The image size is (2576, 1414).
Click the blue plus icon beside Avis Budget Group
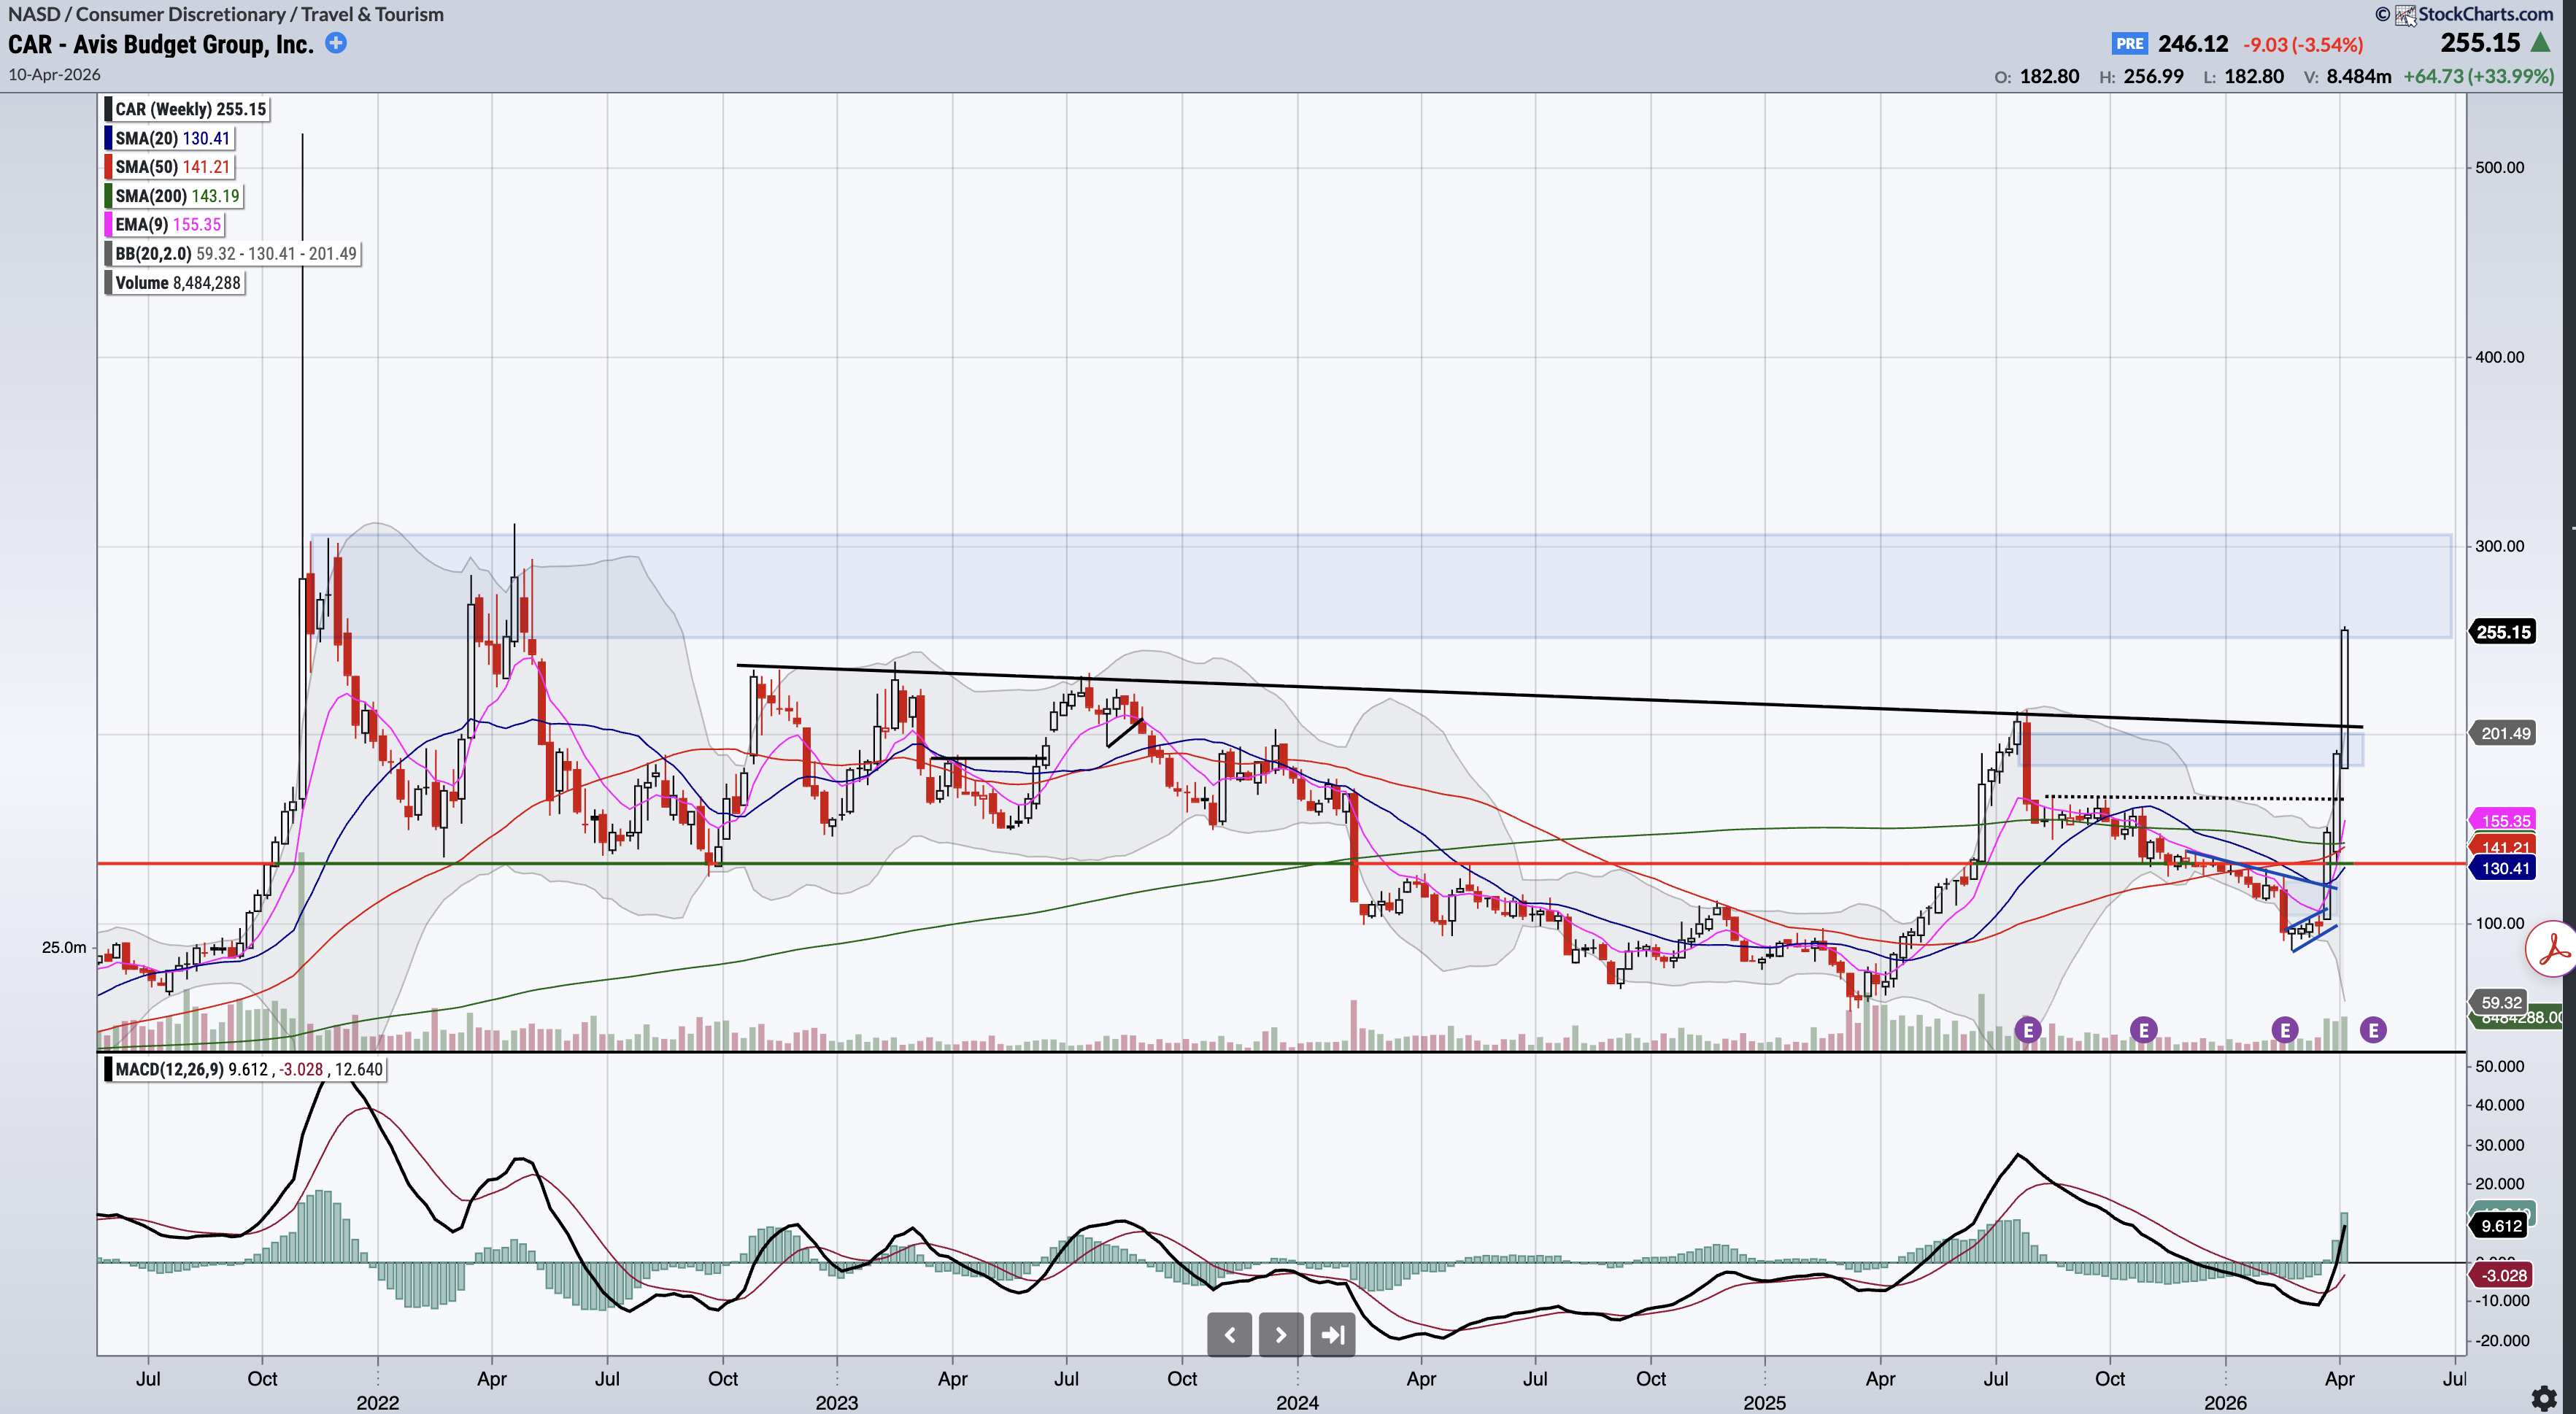coord(336,43)
